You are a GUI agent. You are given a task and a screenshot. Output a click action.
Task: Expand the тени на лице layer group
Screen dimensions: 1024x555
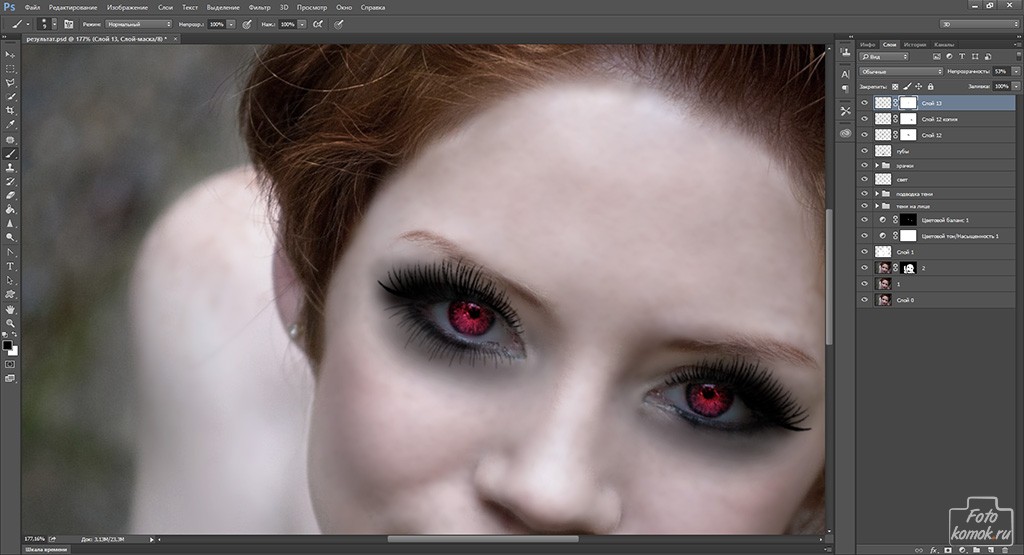(x=877, y=206)
